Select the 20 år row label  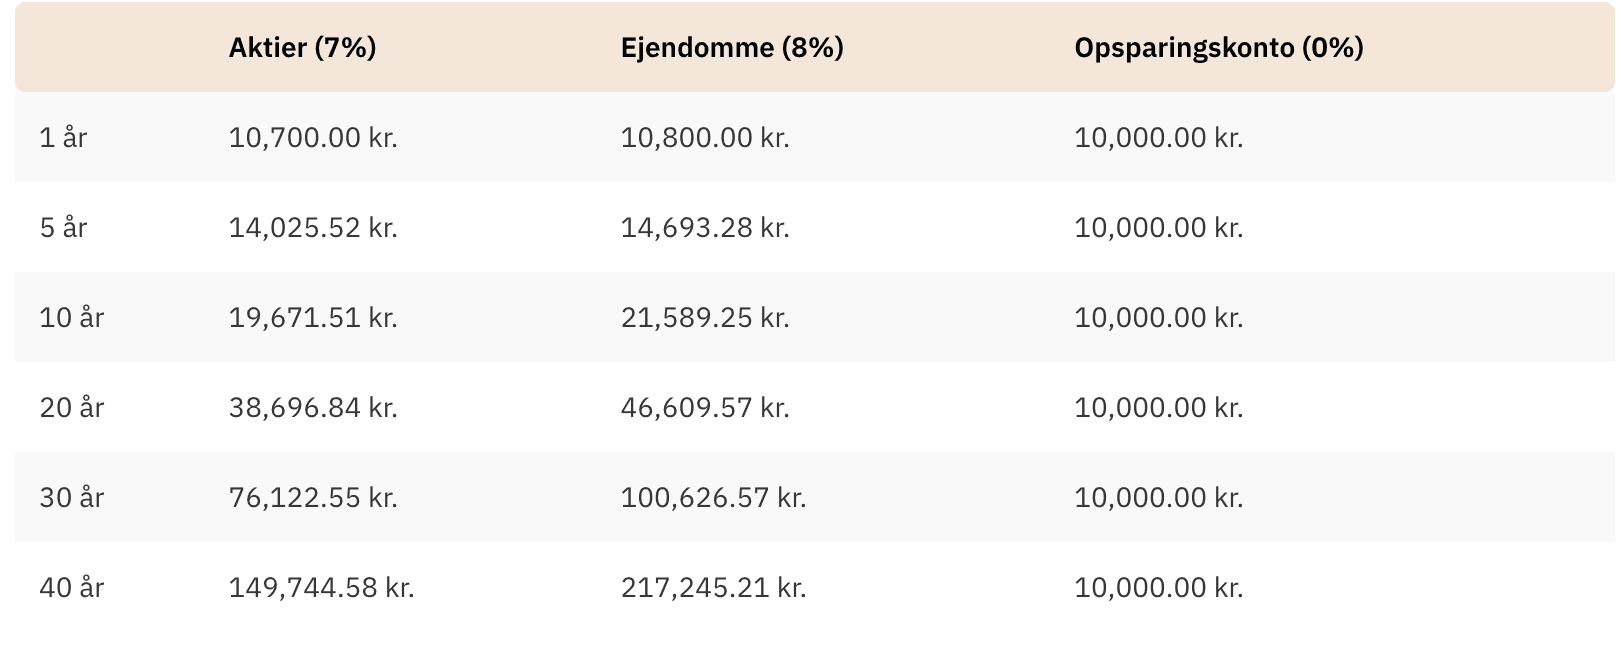pyautogui.click(x=72, y=408)
